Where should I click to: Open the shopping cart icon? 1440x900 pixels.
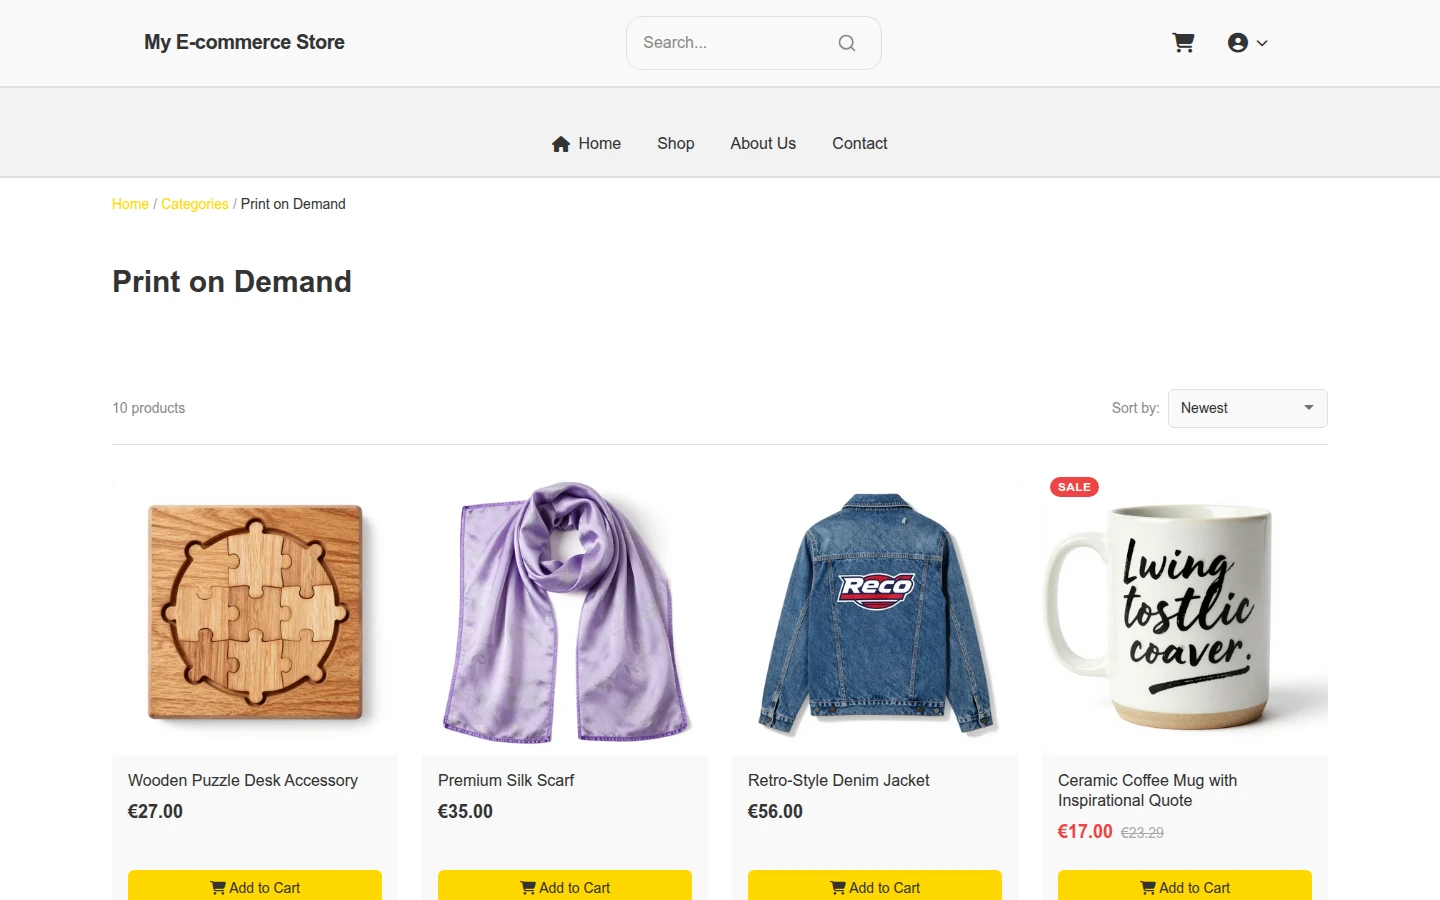coord(1183,43)
